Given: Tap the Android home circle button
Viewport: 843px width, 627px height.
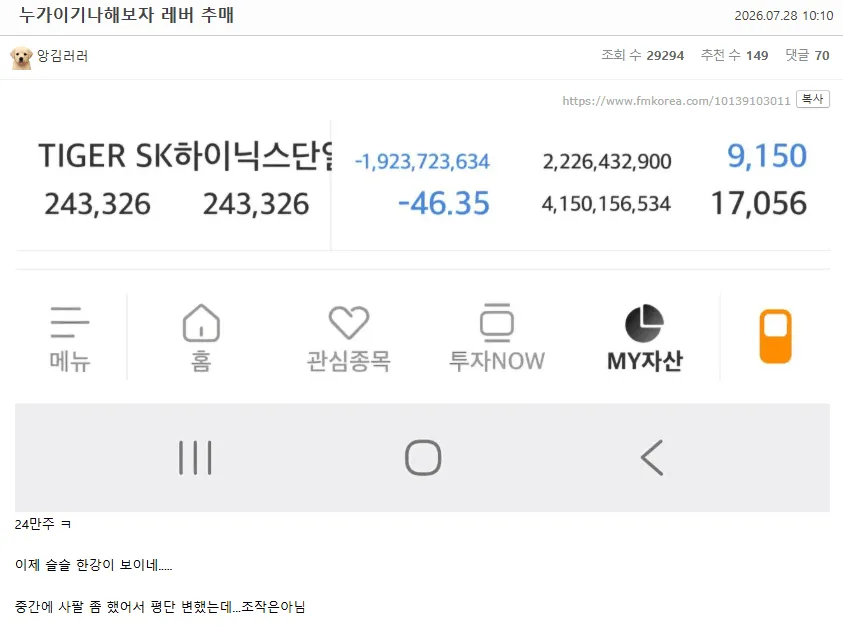Looking at the screenshot, I should (423, 458).
